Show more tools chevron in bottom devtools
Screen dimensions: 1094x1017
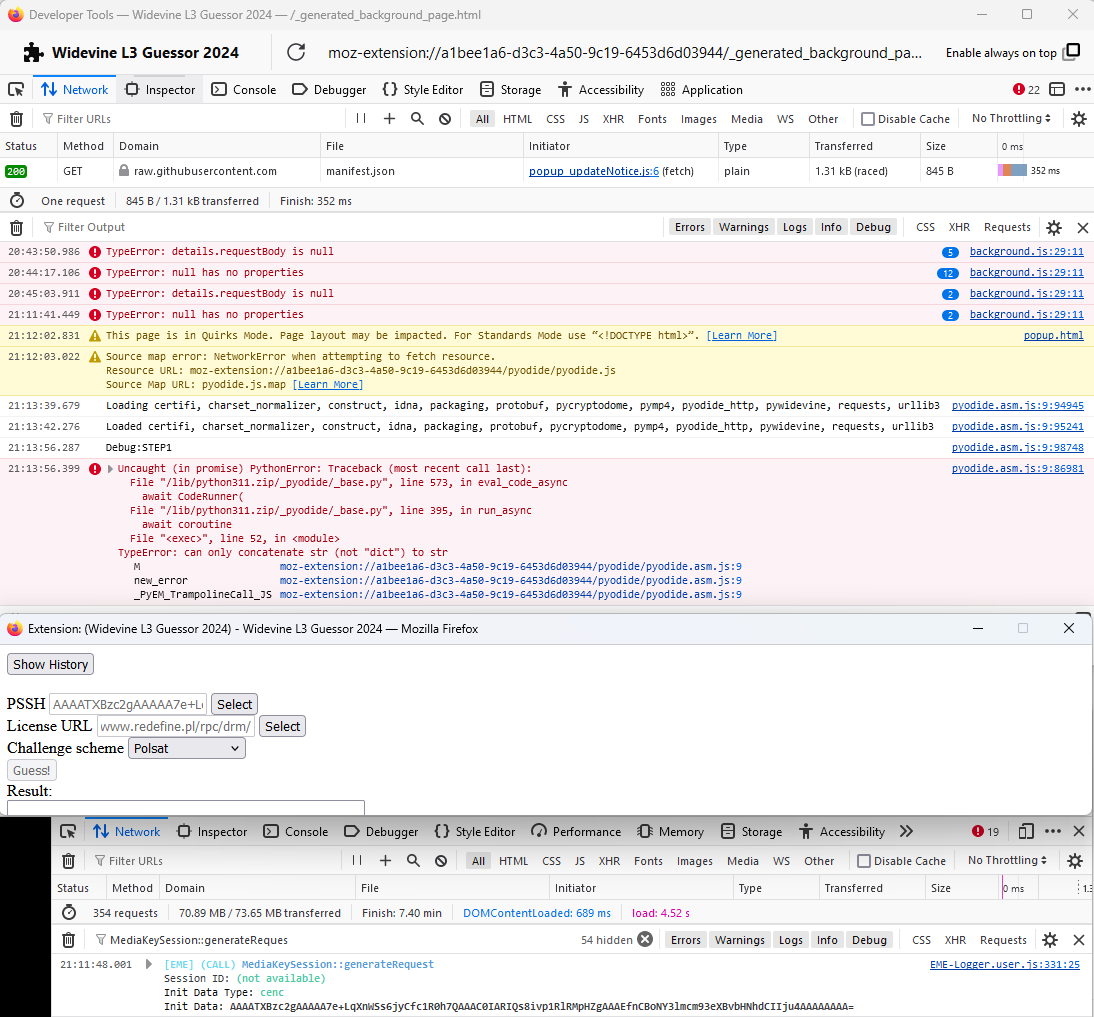pos(906,831)
